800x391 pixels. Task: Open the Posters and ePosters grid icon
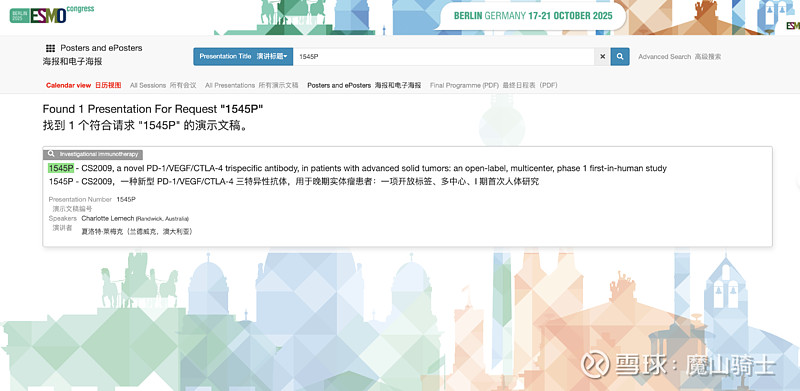pos(50,48)
